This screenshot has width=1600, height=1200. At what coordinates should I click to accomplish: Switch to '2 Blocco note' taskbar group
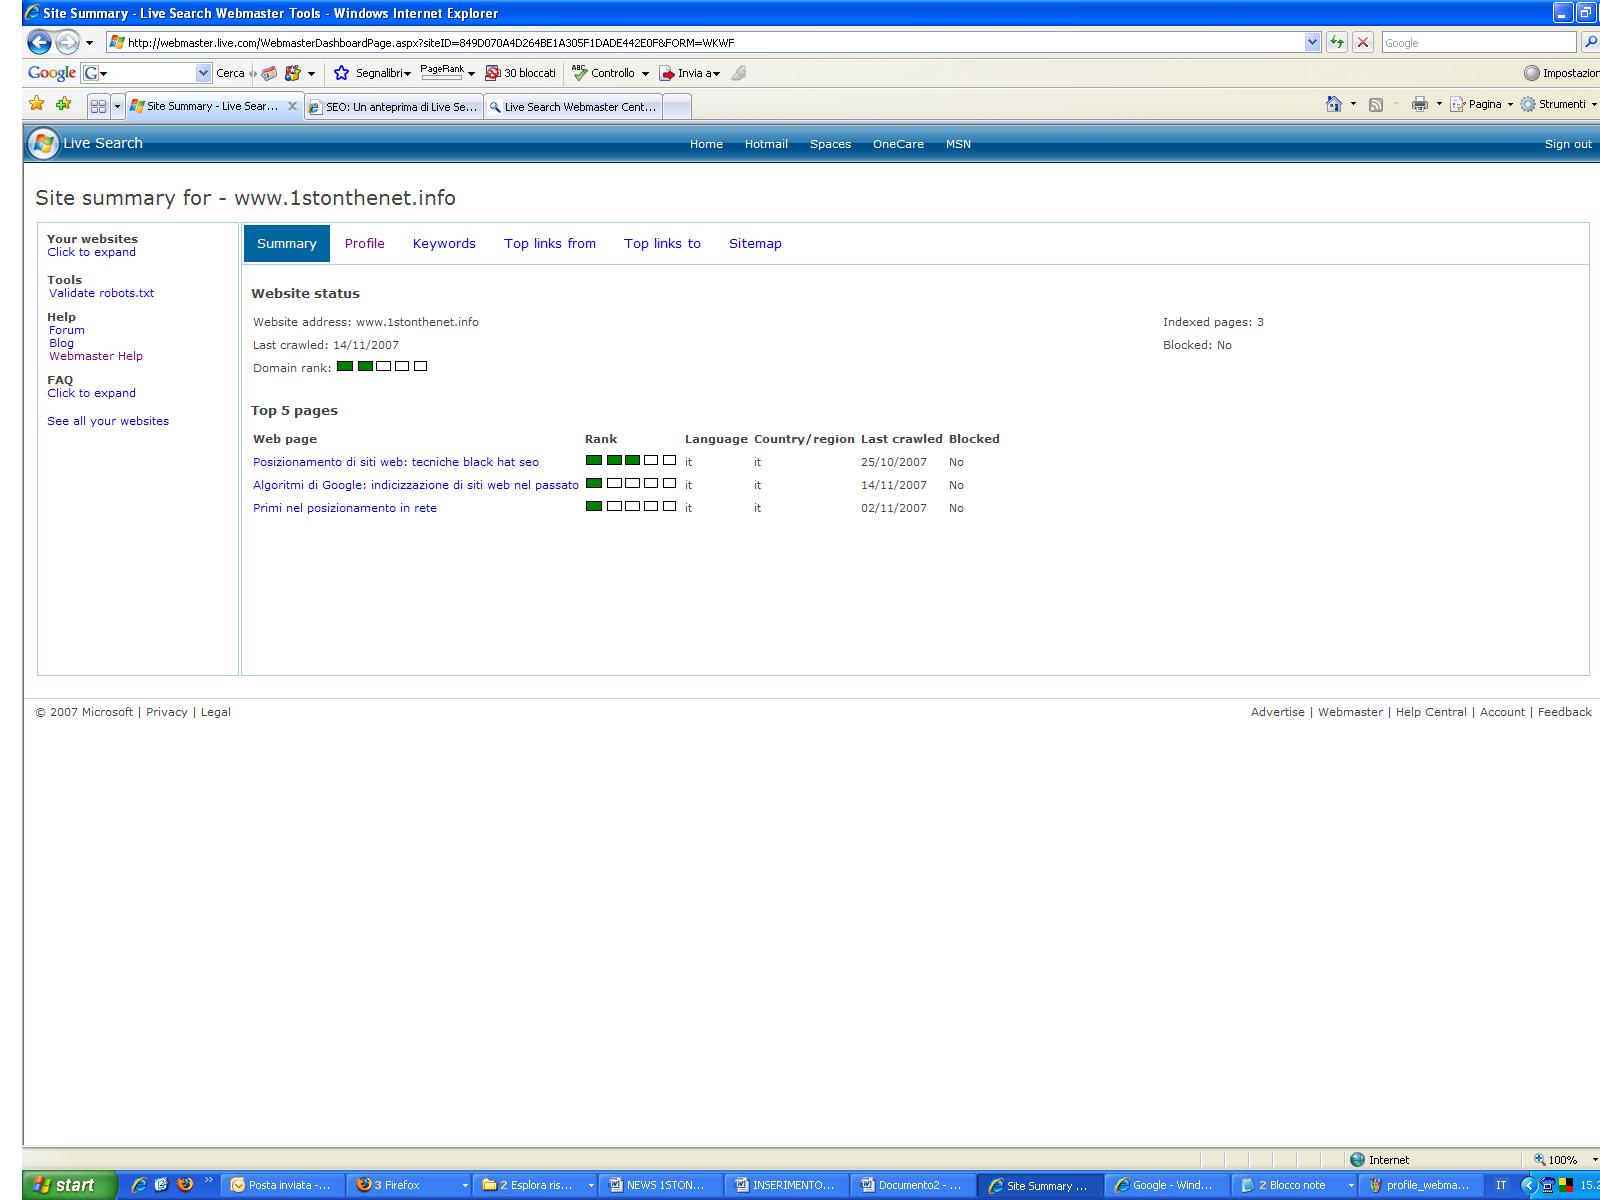1295,1185
